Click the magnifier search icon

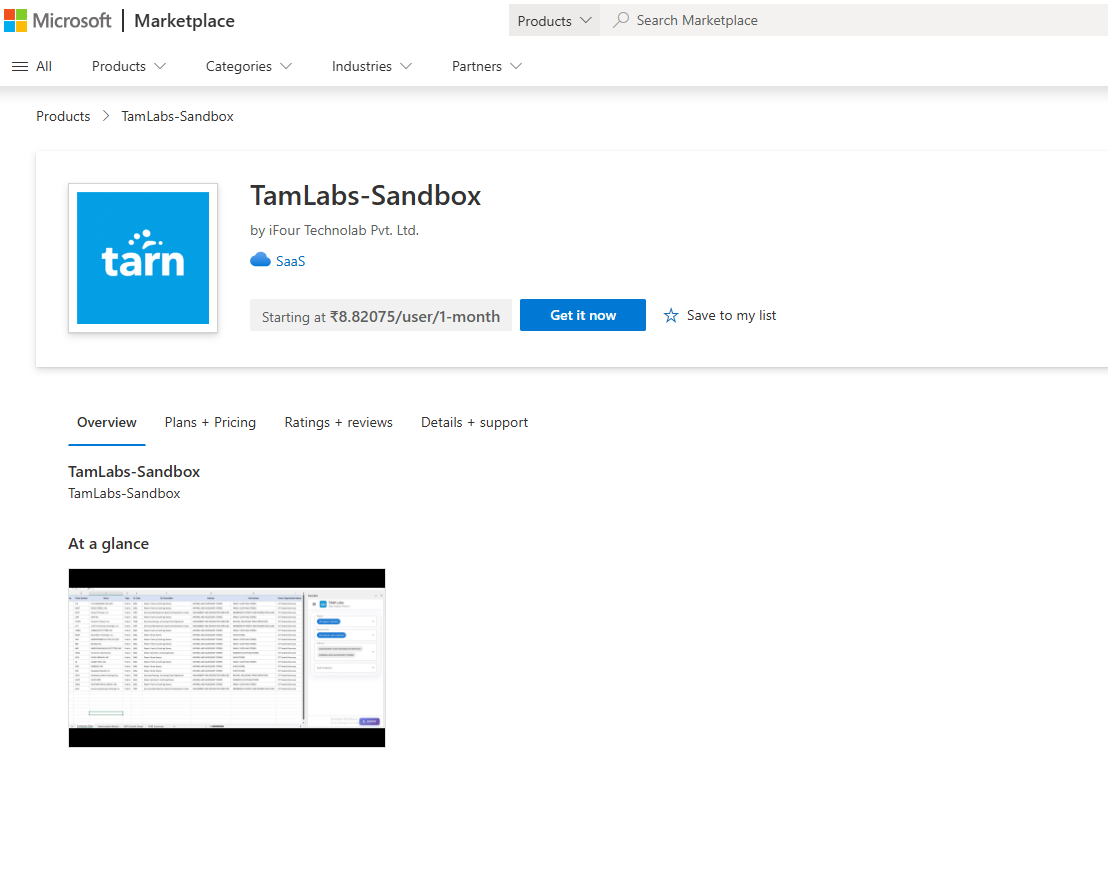[620, 20]
